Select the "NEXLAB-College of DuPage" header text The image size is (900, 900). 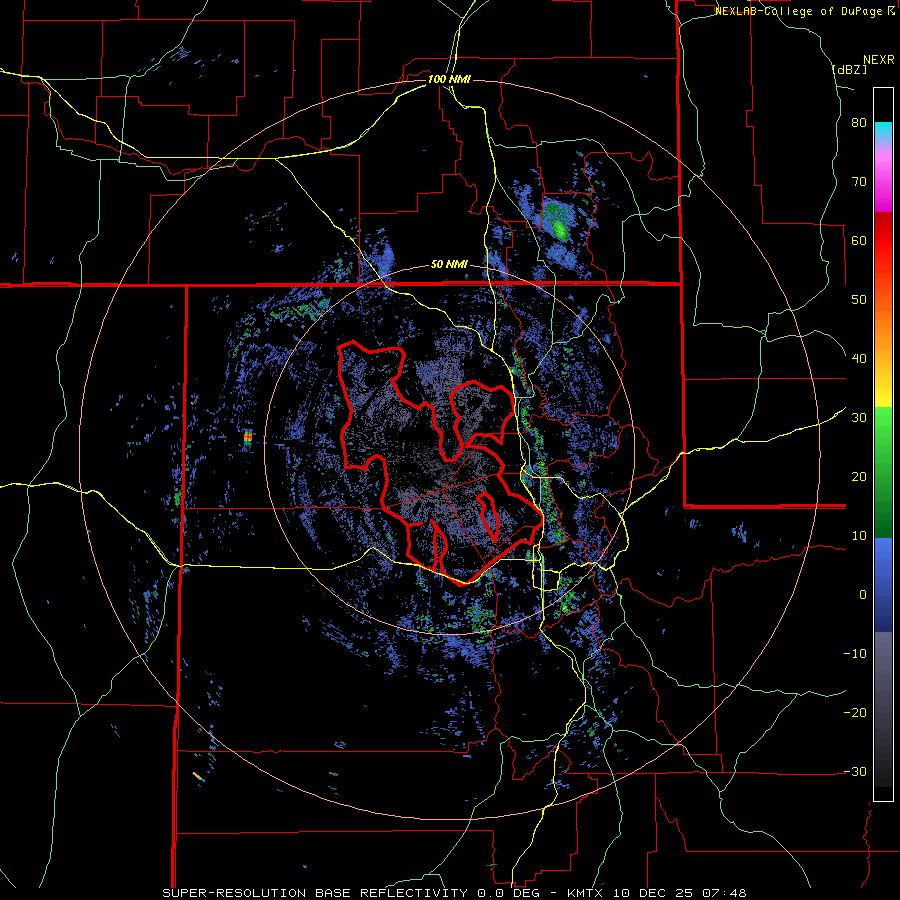(800, 11)
